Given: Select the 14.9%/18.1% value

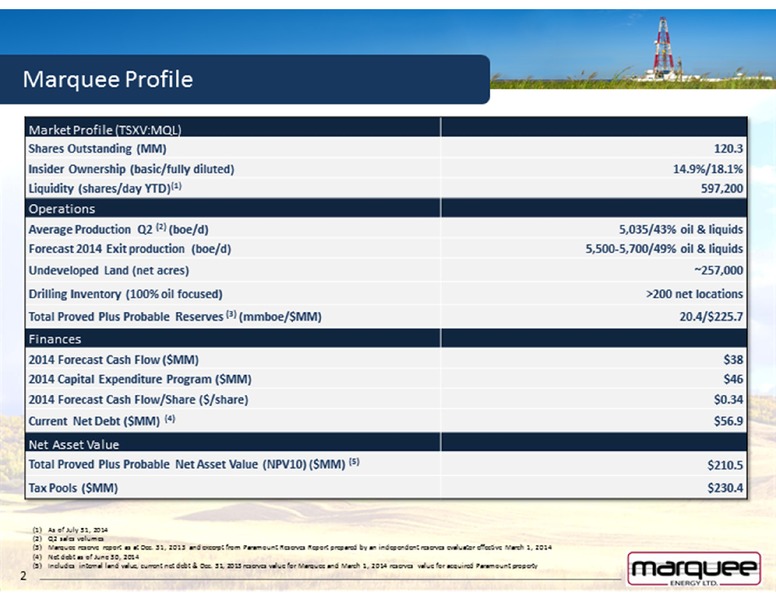Looking at the screenshot, I should tap(708, 169).
